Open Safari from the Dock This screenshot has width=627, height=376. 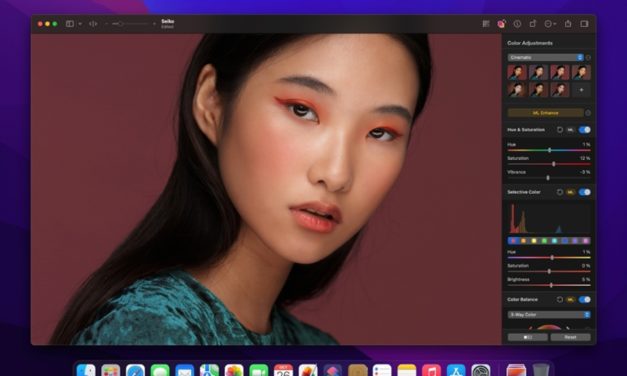point(135,371)
